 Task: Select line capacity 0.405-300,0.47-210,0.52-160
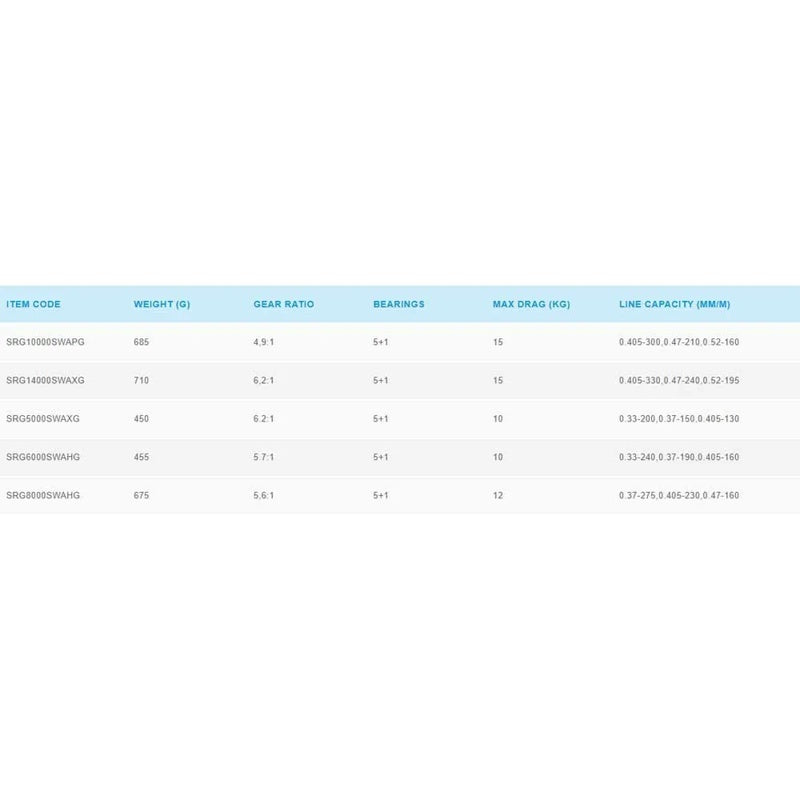[679, 342]
